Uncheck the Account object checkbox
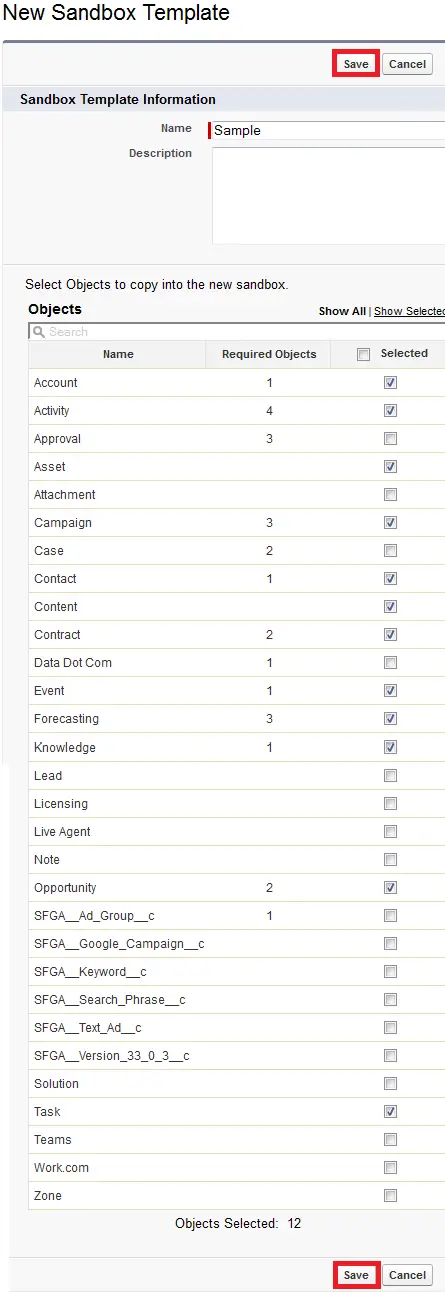445x1292 pixels. (390, 383)
